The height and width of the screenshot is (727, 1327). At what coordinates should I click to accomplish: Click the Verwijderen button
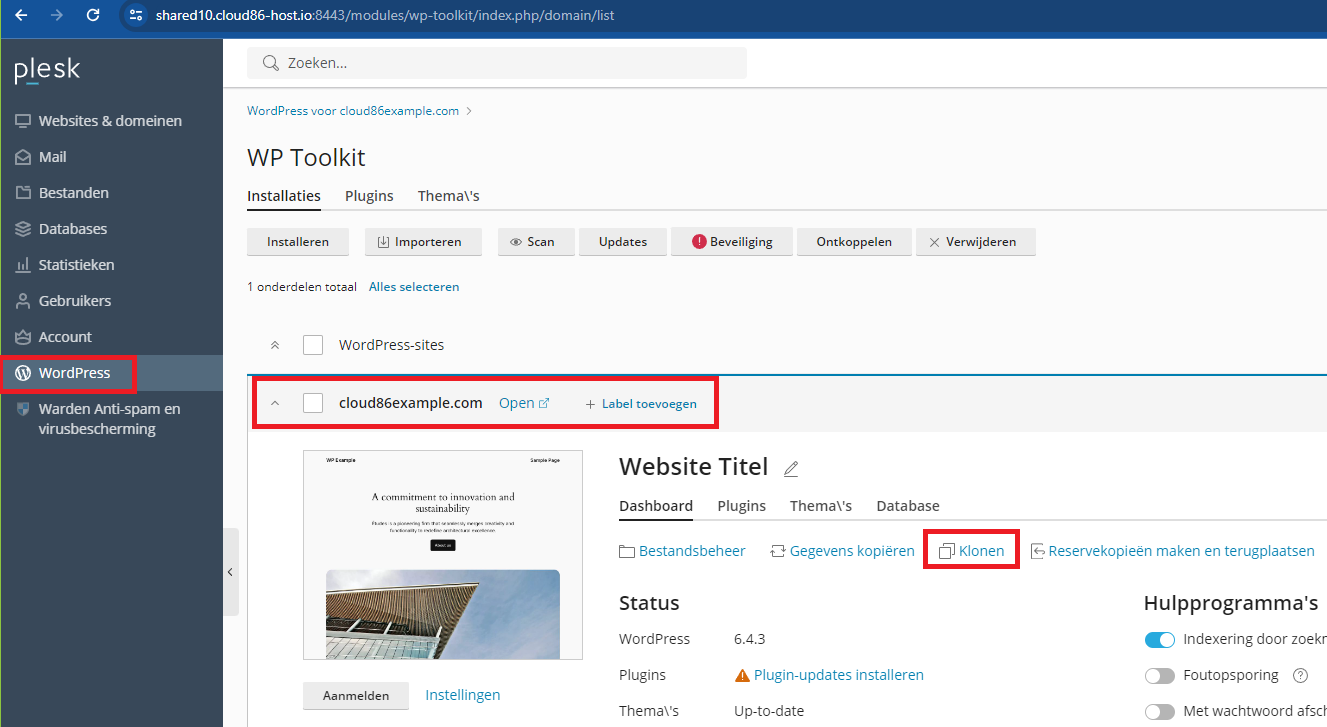(x=976, y=242)
